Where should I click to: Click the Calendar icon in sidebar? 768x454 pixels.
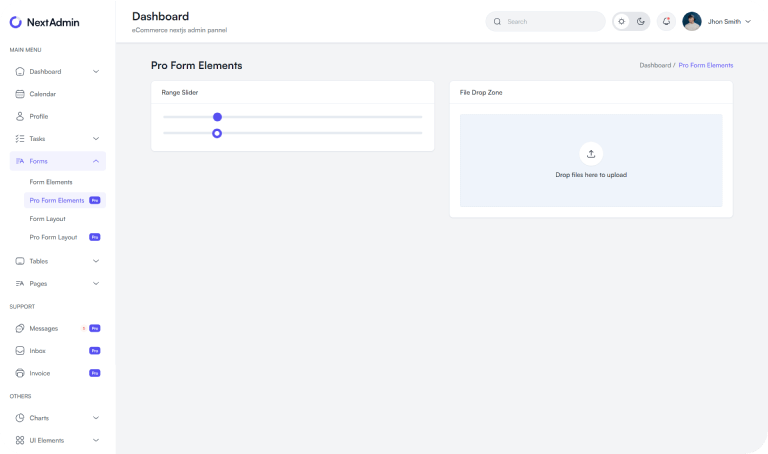click(x=20, y=94)
